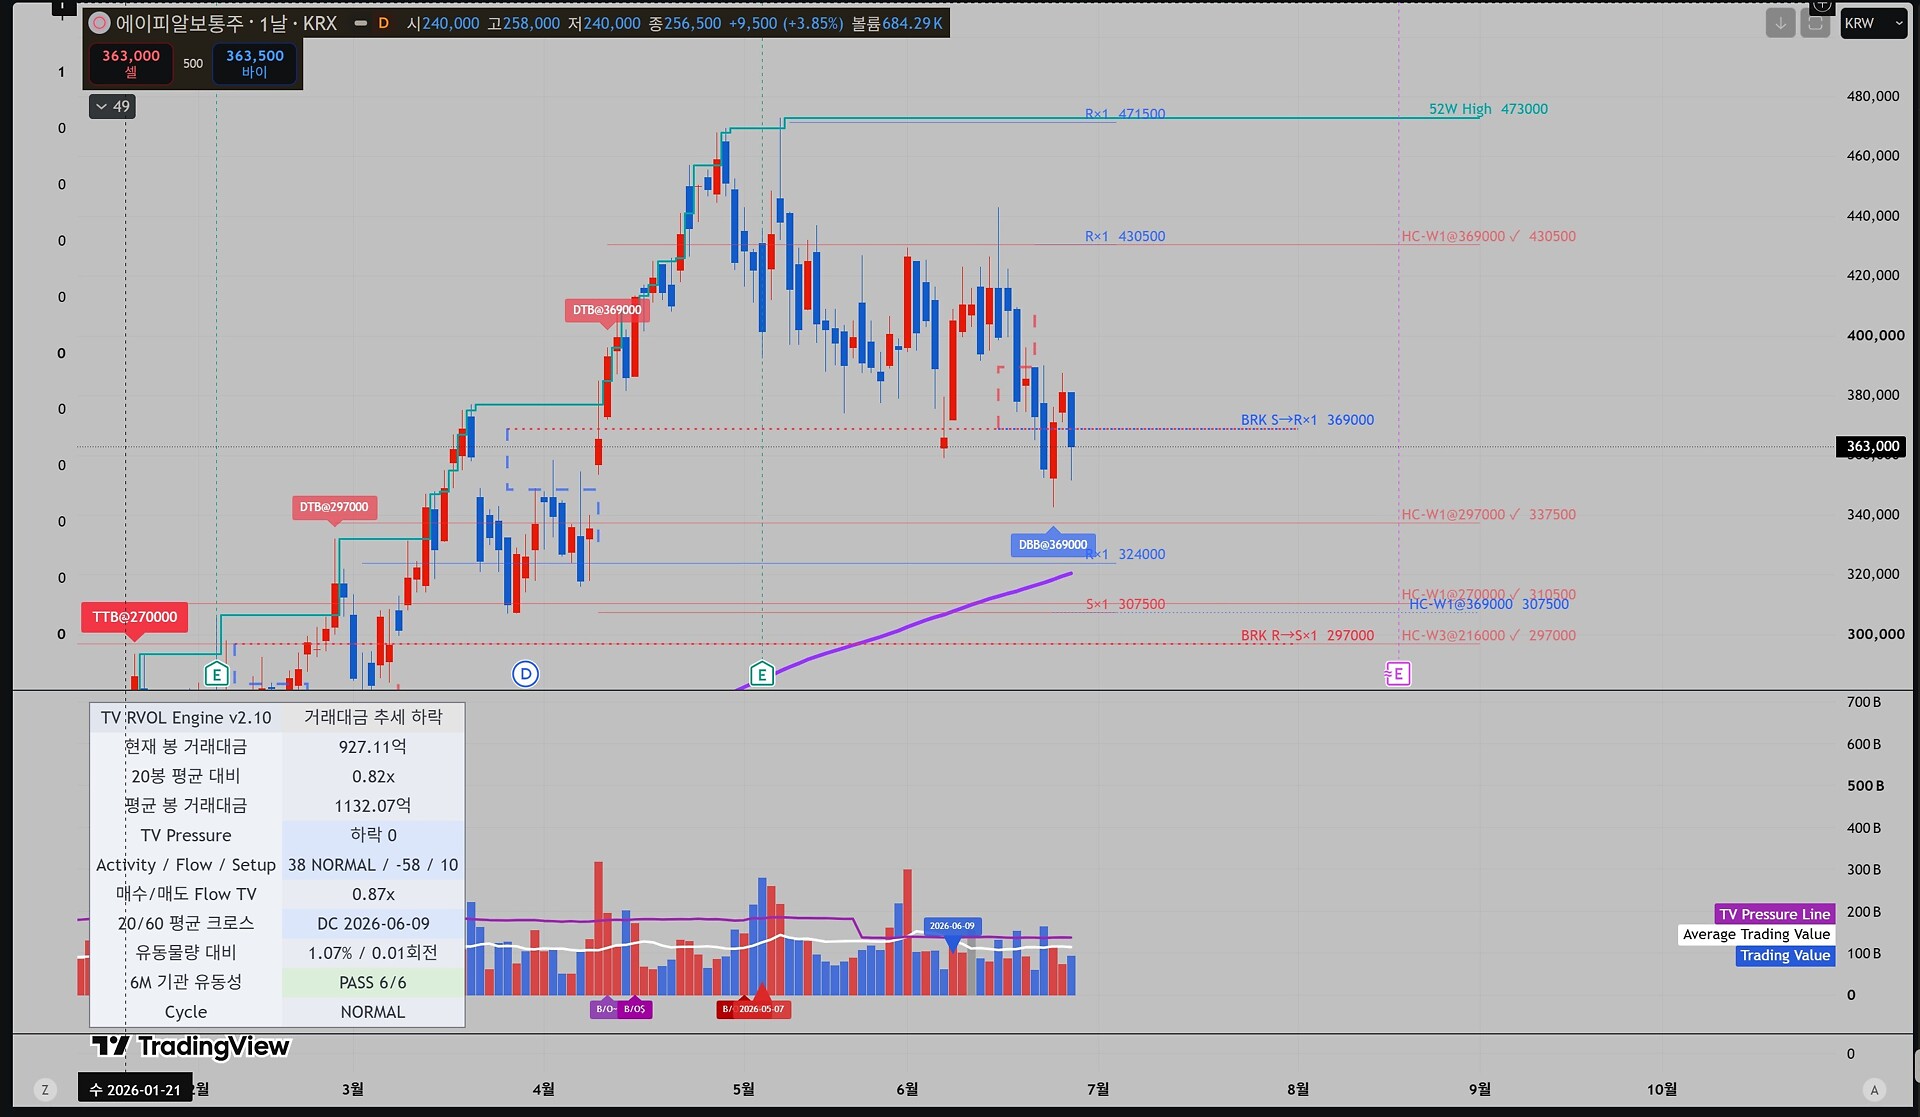
Task: Click the 하락 0 TV Pressure cell
Action: point(373,835)
